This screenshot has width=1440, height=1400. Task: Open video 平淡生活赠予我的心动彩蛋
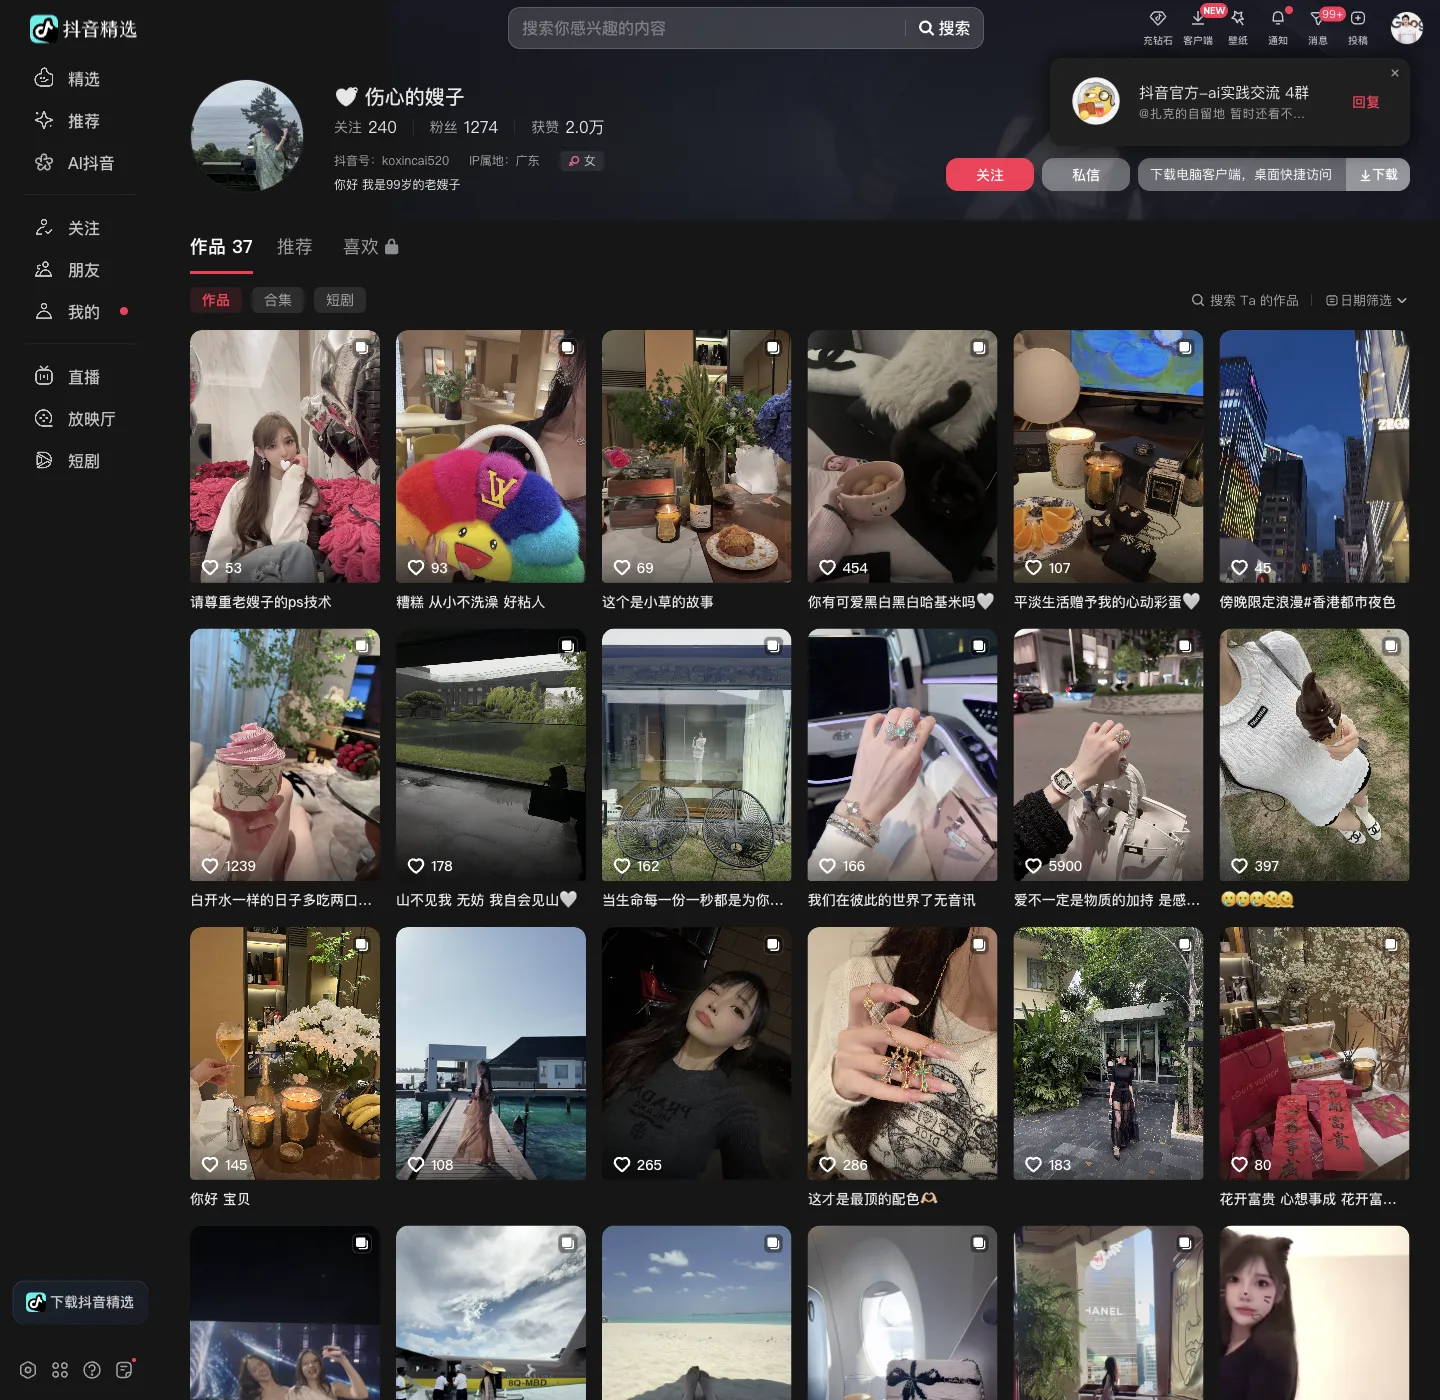coord(1109,457)
